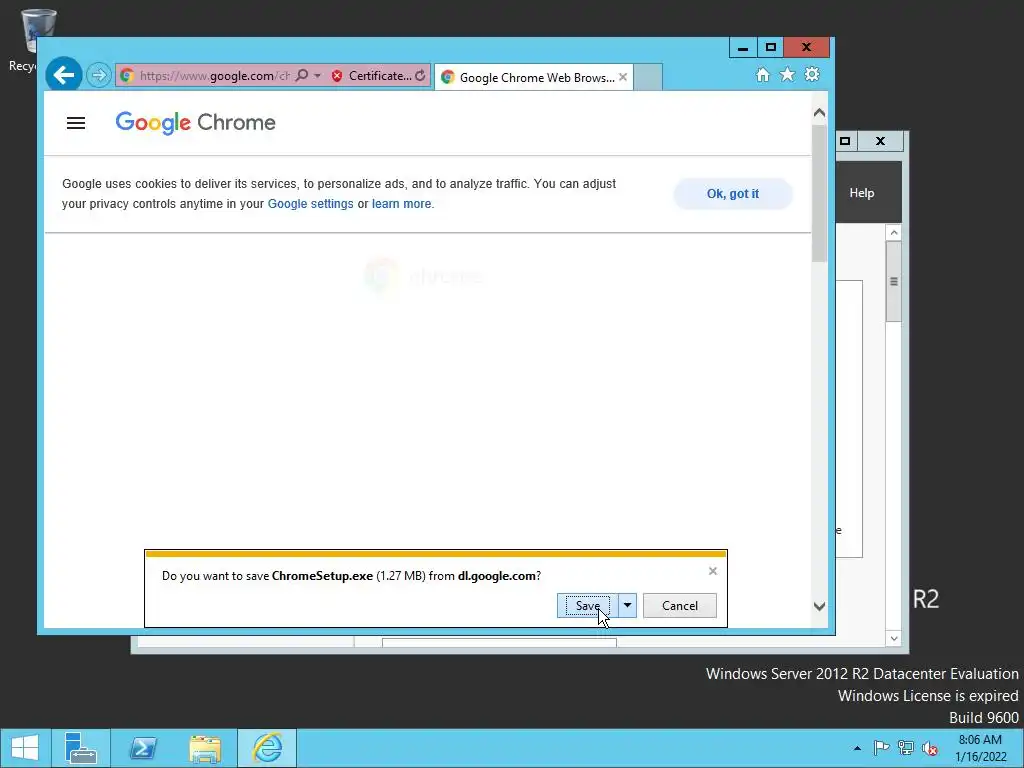Click the Certificate error red shield
This screenshot has height=768, width=1024.
[x=337, y=76]
